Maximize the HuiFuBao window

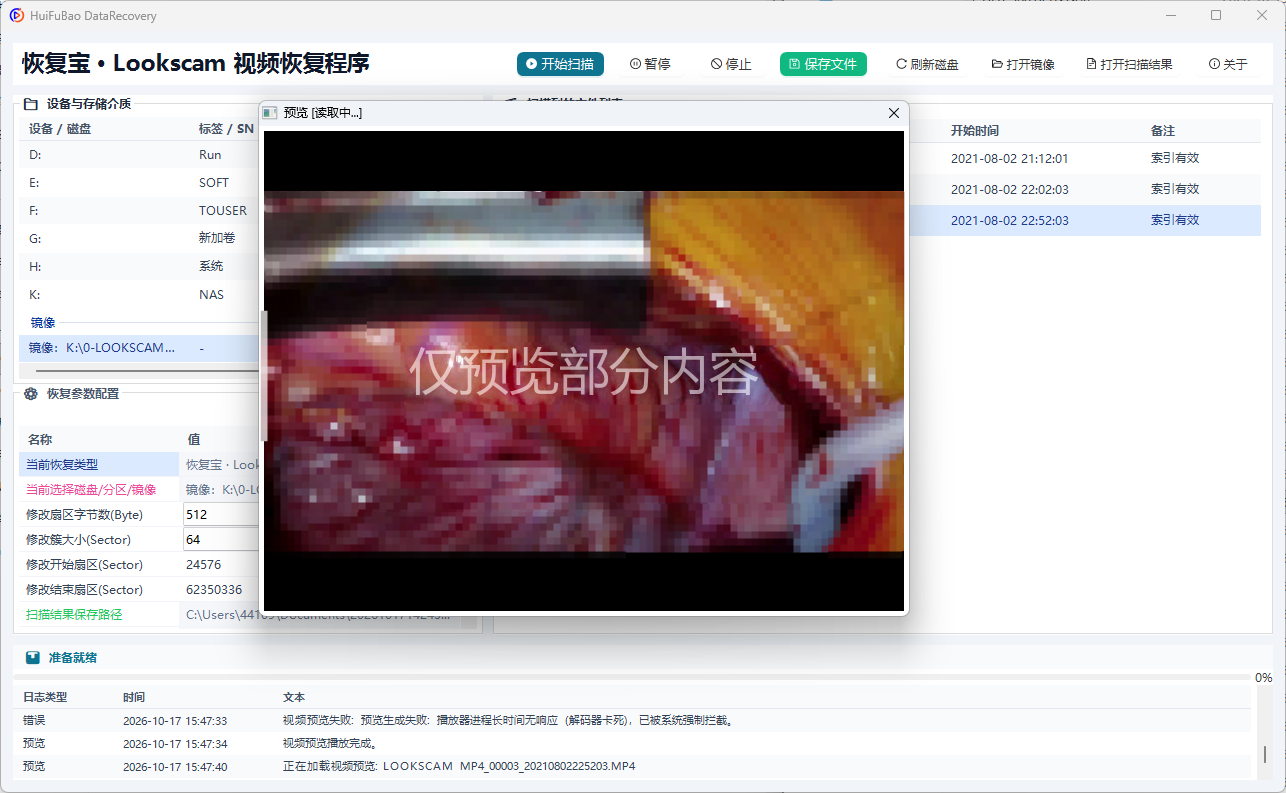point(1216,15)
